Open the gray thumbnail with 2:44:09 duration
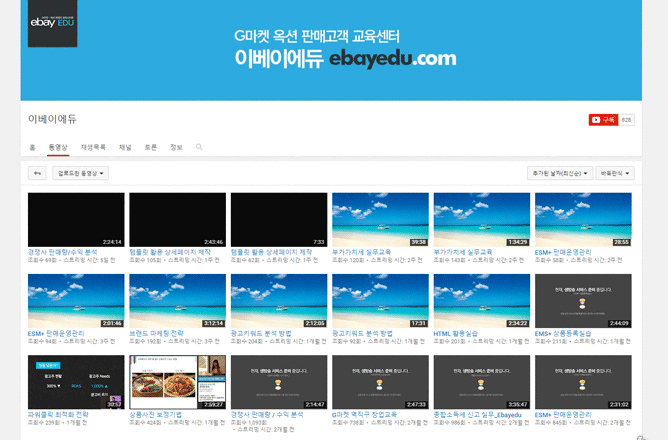 pos(583,301)
